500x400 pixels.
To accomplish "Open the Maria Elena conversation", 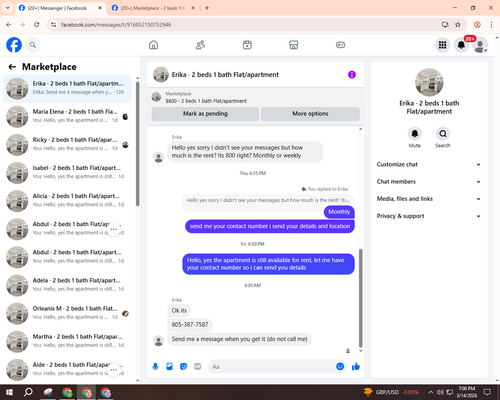I will pos(67,117).
